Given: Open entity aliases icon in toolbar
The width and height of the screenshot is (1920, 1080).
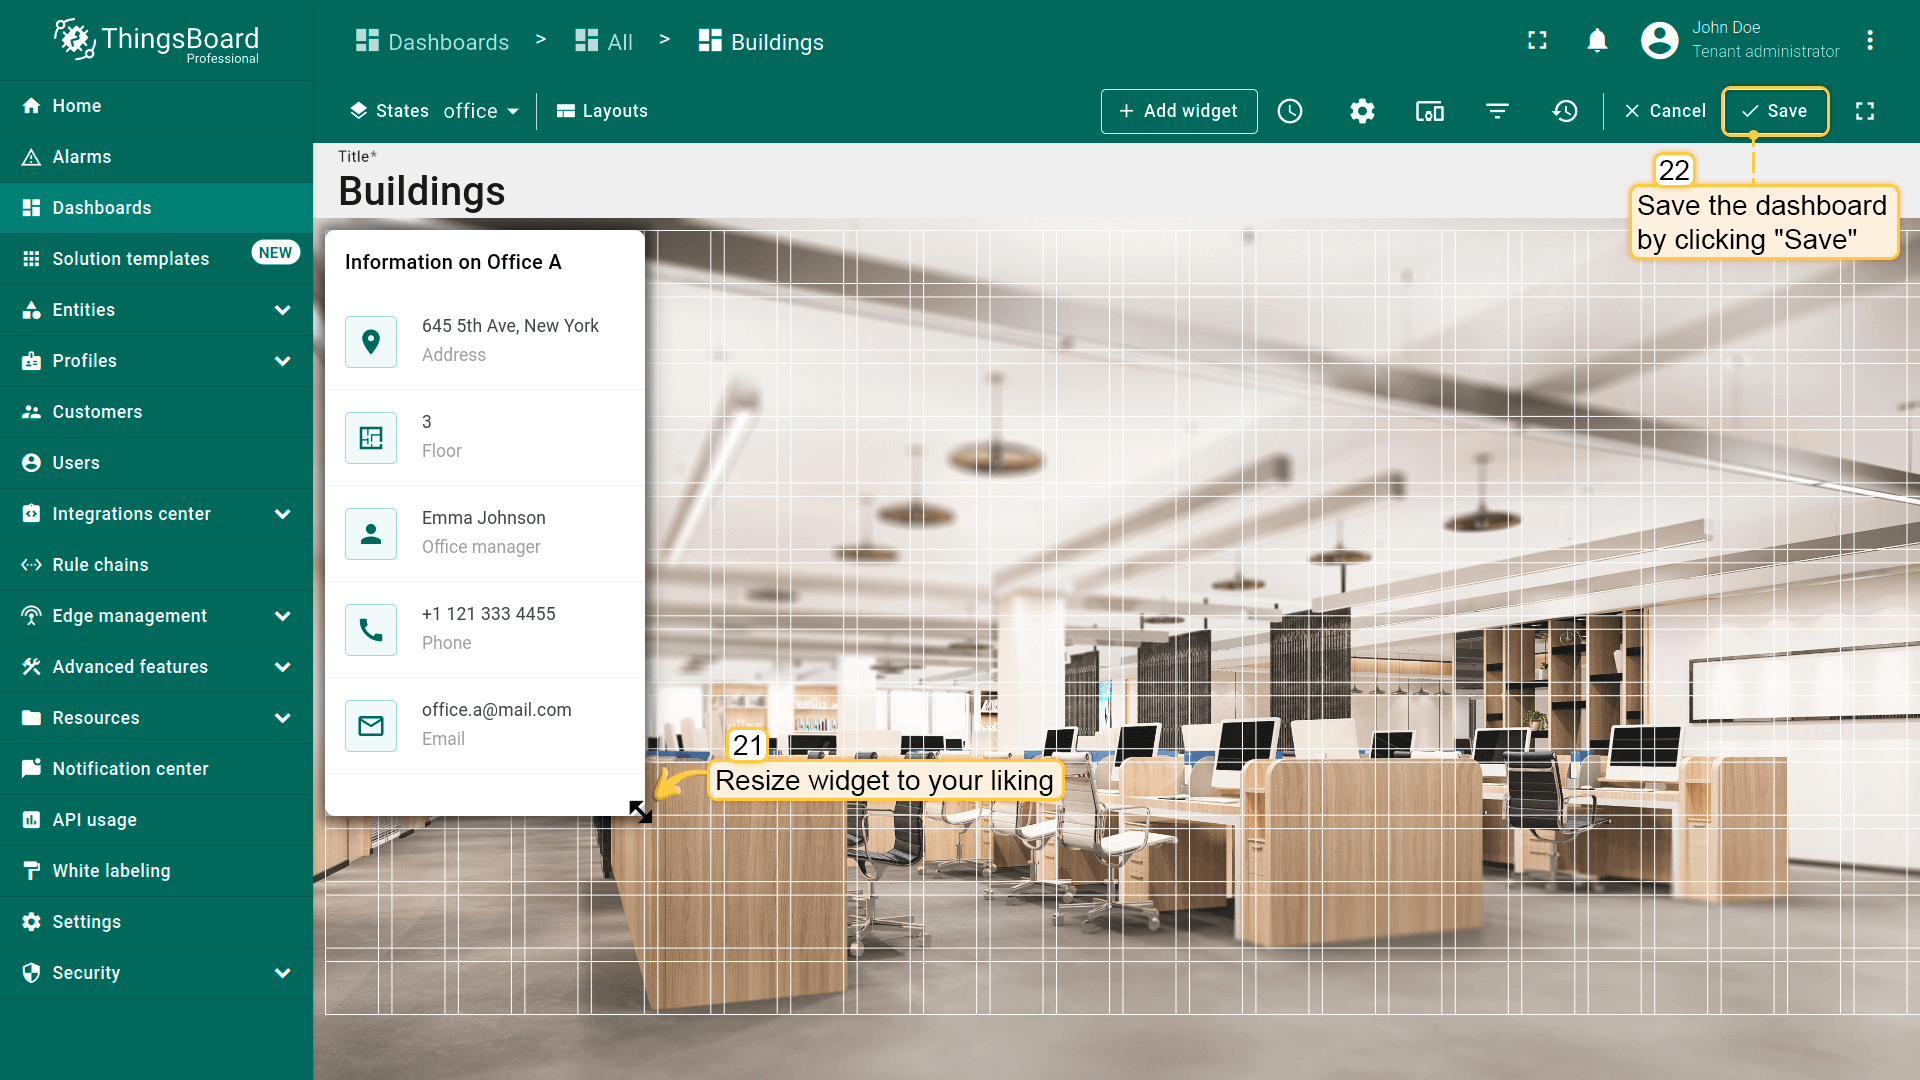Looking at the screenshot, I should pyautogui.click(x=1430, y=111).
